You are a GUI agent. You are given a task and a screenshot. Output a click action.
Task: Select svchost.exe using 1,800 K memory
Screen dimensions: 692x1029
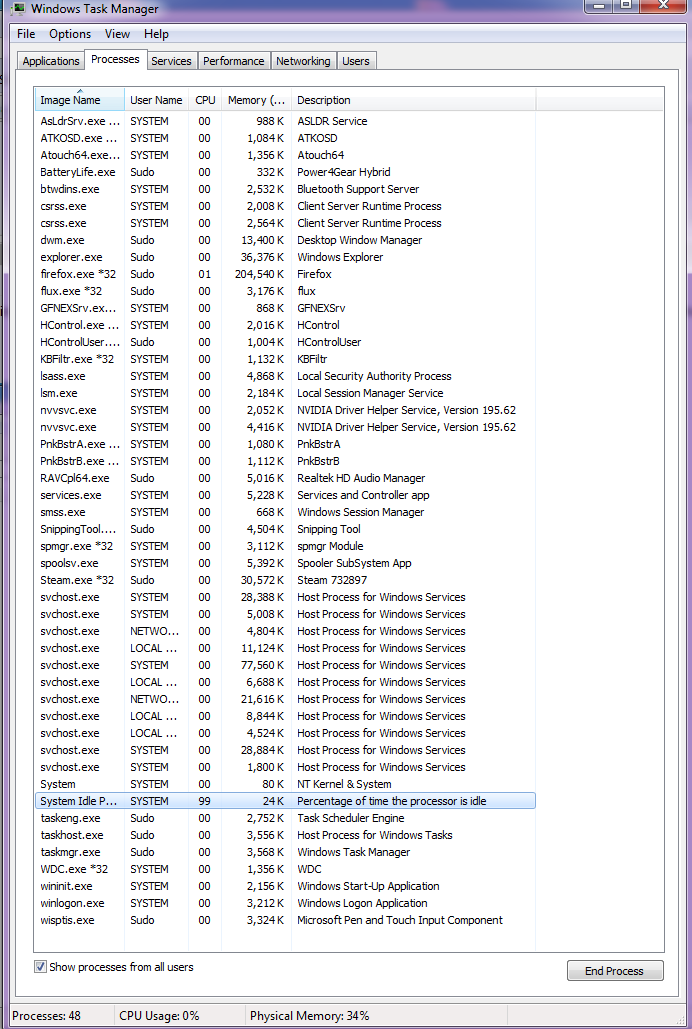point(285,767)
